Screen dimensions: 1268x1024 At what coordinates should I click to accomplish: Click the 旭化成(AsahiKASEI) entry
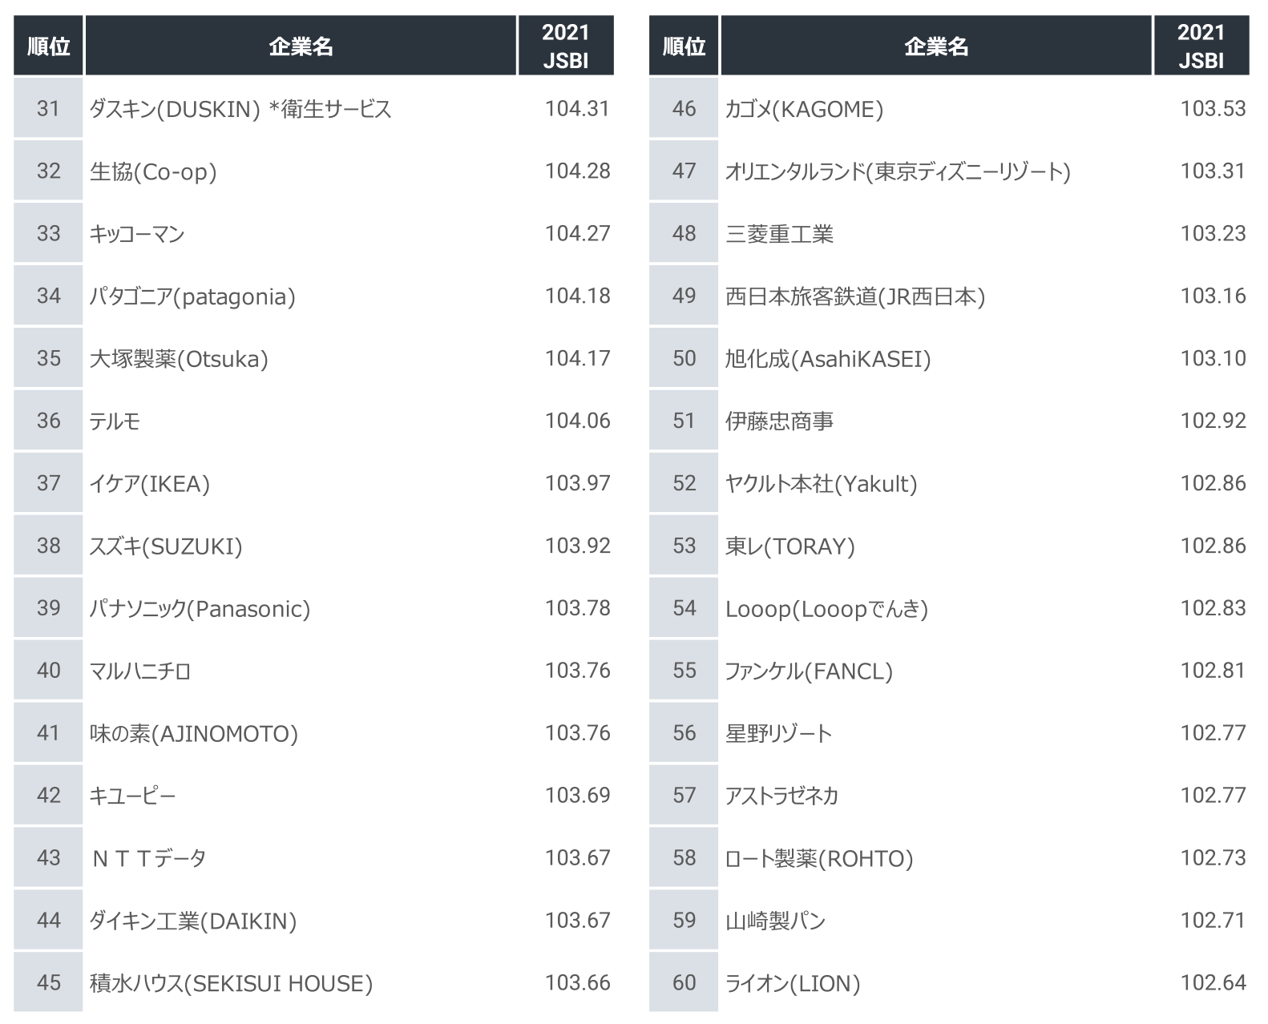click(828, 358)
